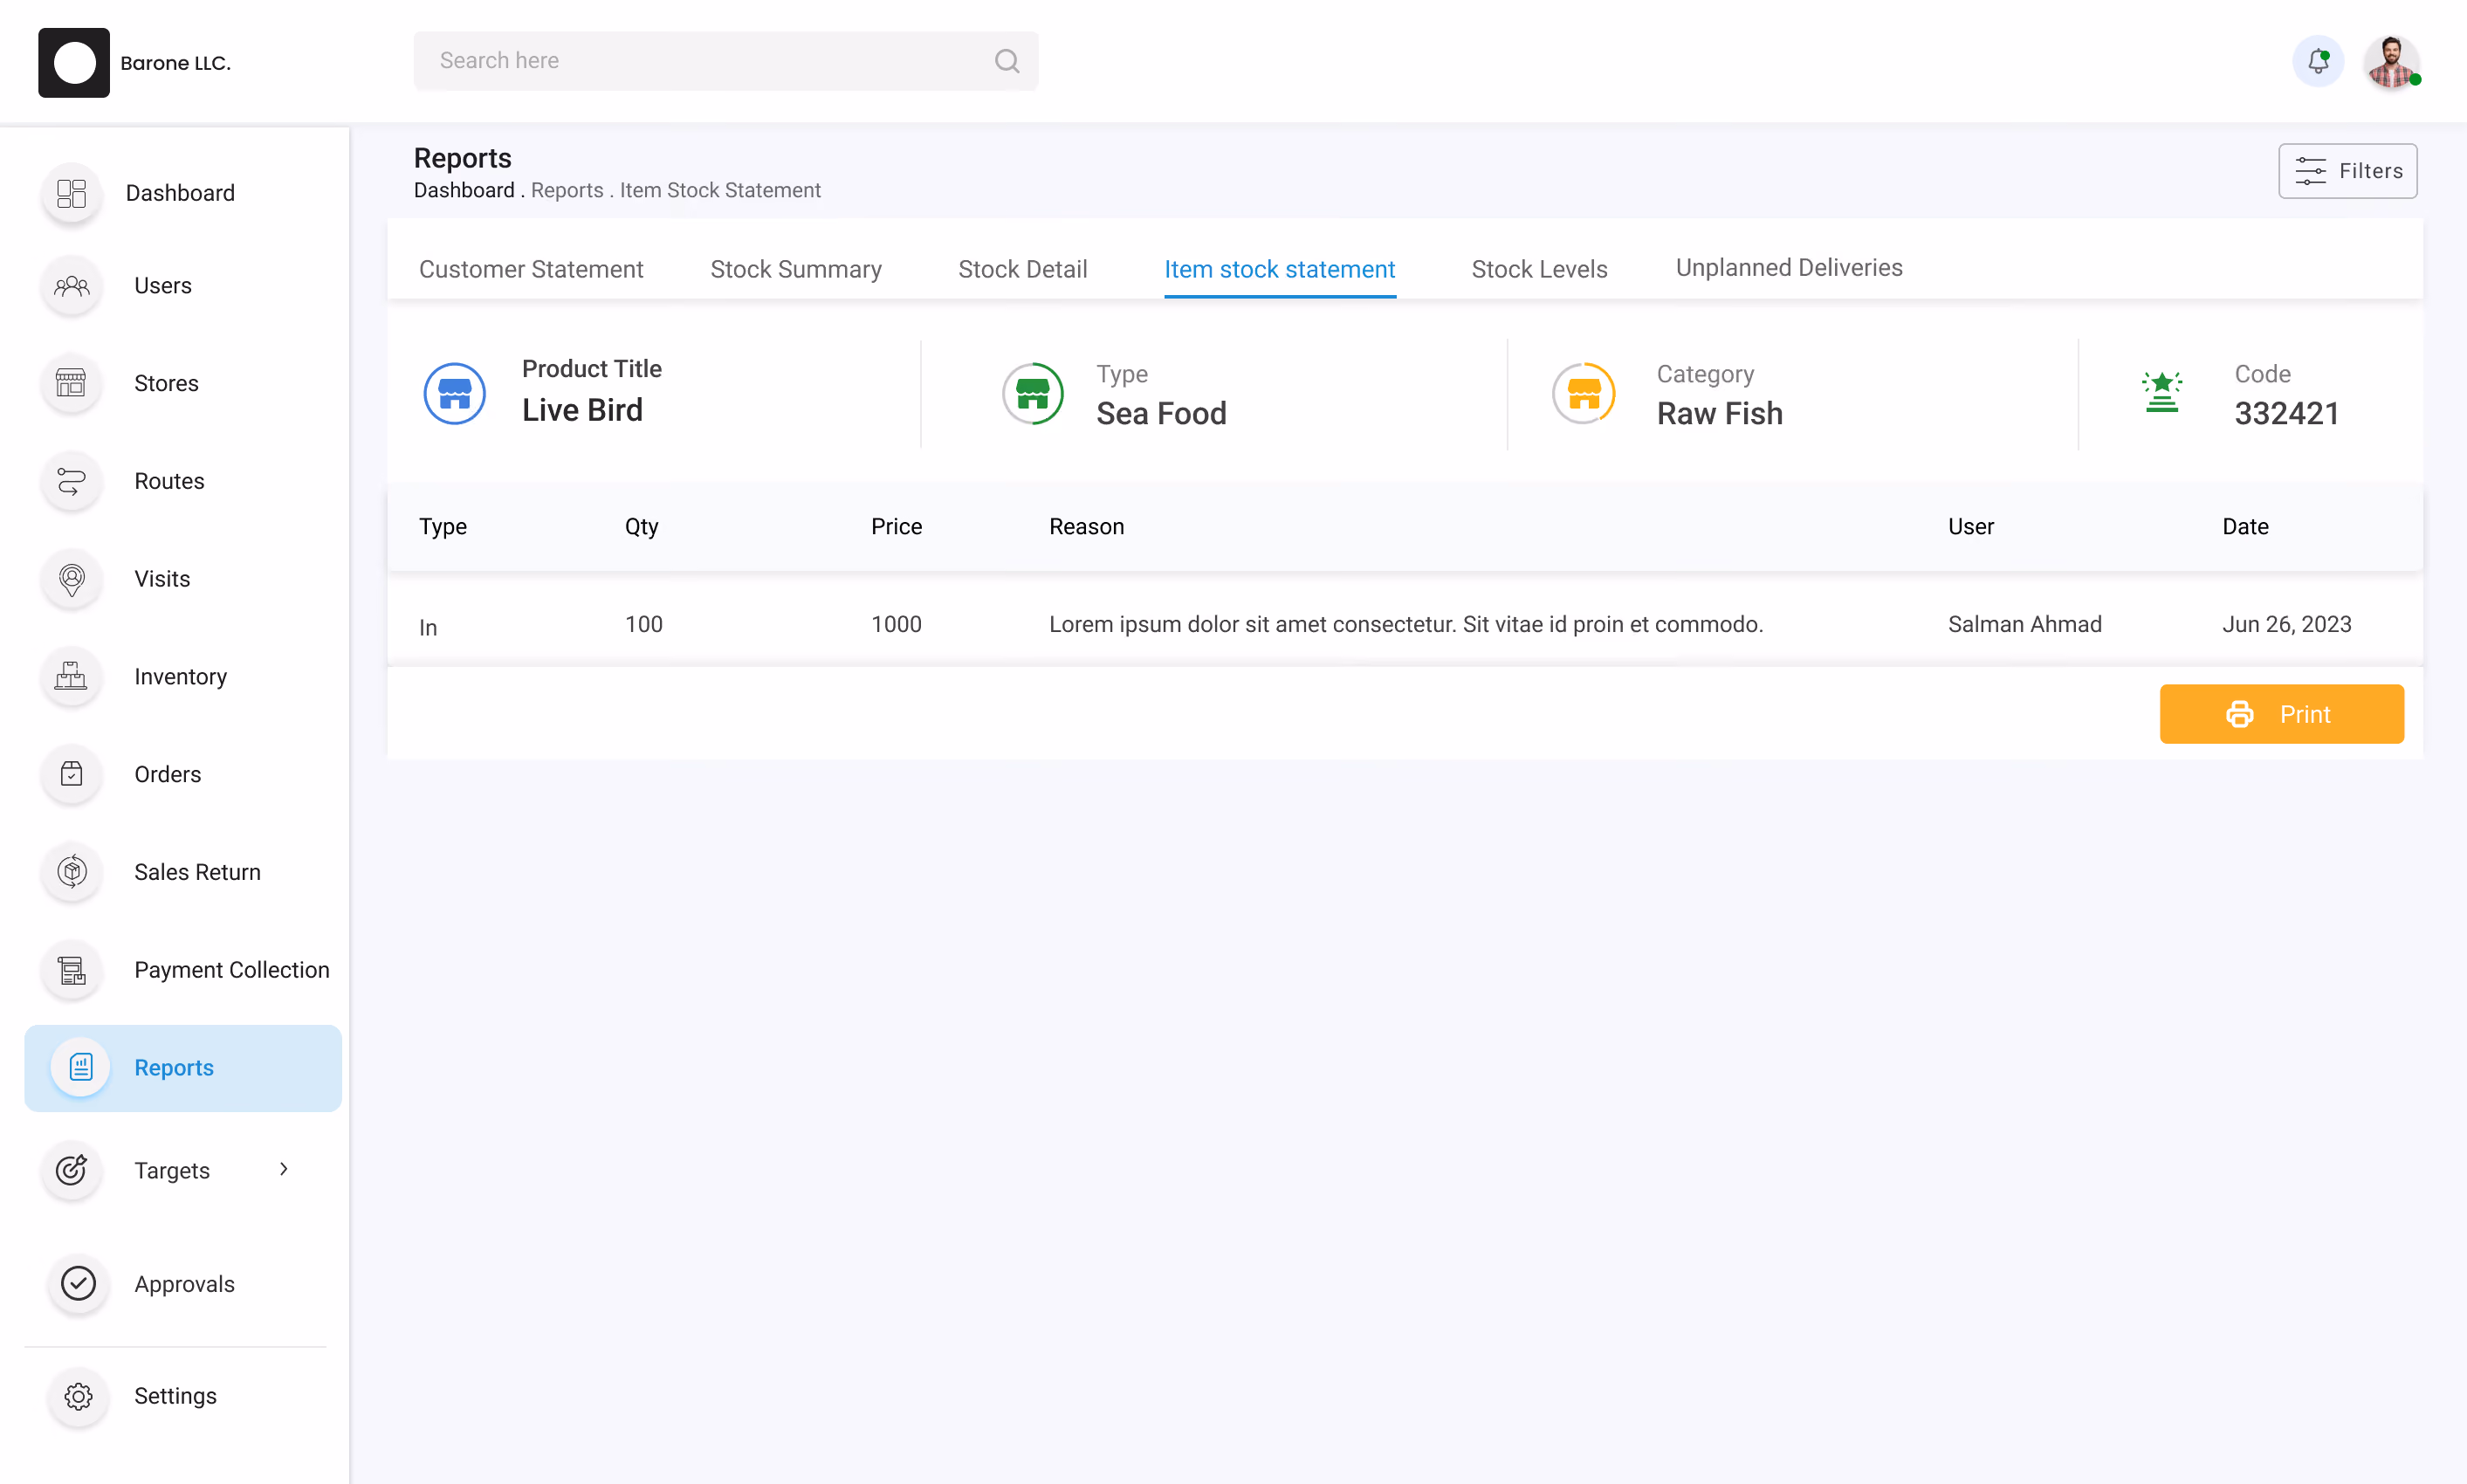Click the Live Bird product title
This screenshot has height=1484, width=2467.
pyautogui.click(x=583, y=410)
